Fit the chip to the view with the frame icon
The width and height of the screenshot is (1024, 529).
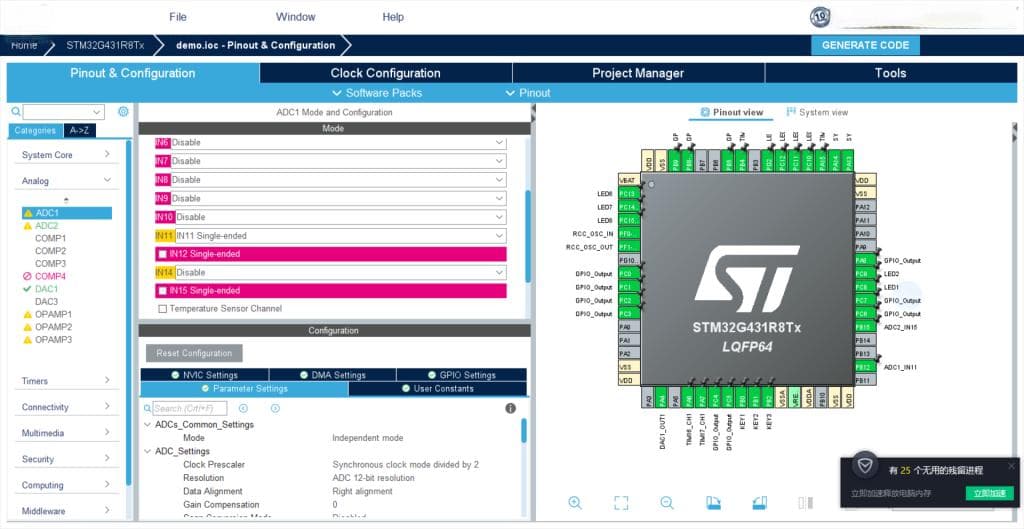[x=621, y=502]
